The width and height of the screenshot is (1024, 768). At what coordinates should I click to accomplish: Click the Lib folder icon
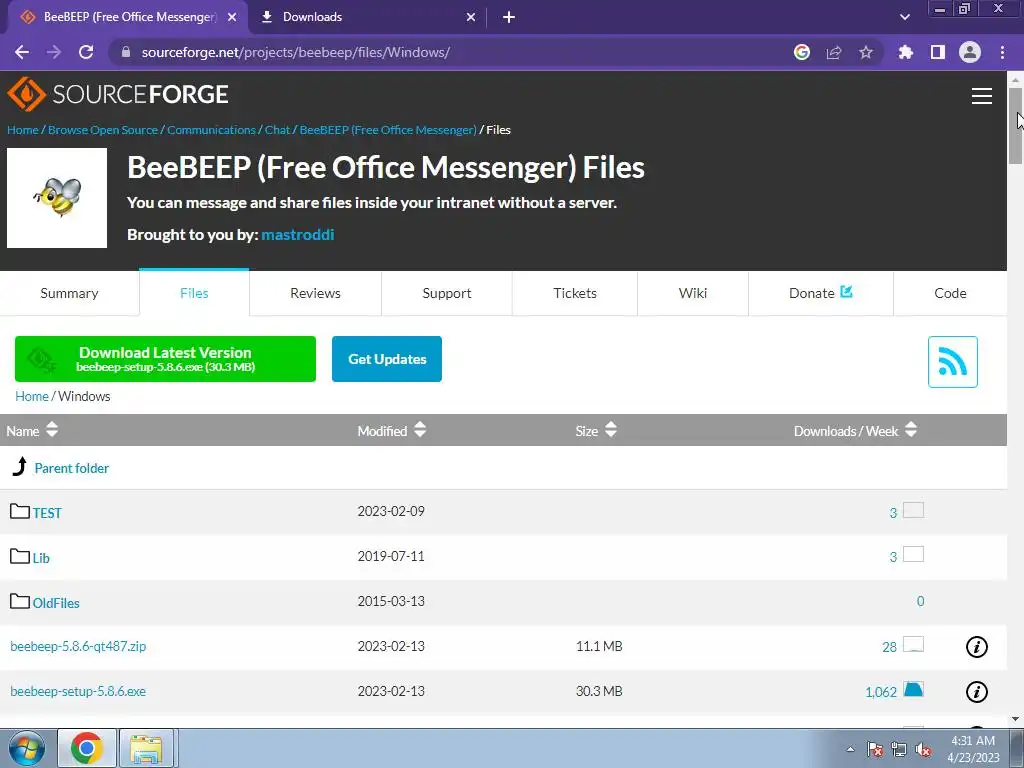tap(20, 556)
